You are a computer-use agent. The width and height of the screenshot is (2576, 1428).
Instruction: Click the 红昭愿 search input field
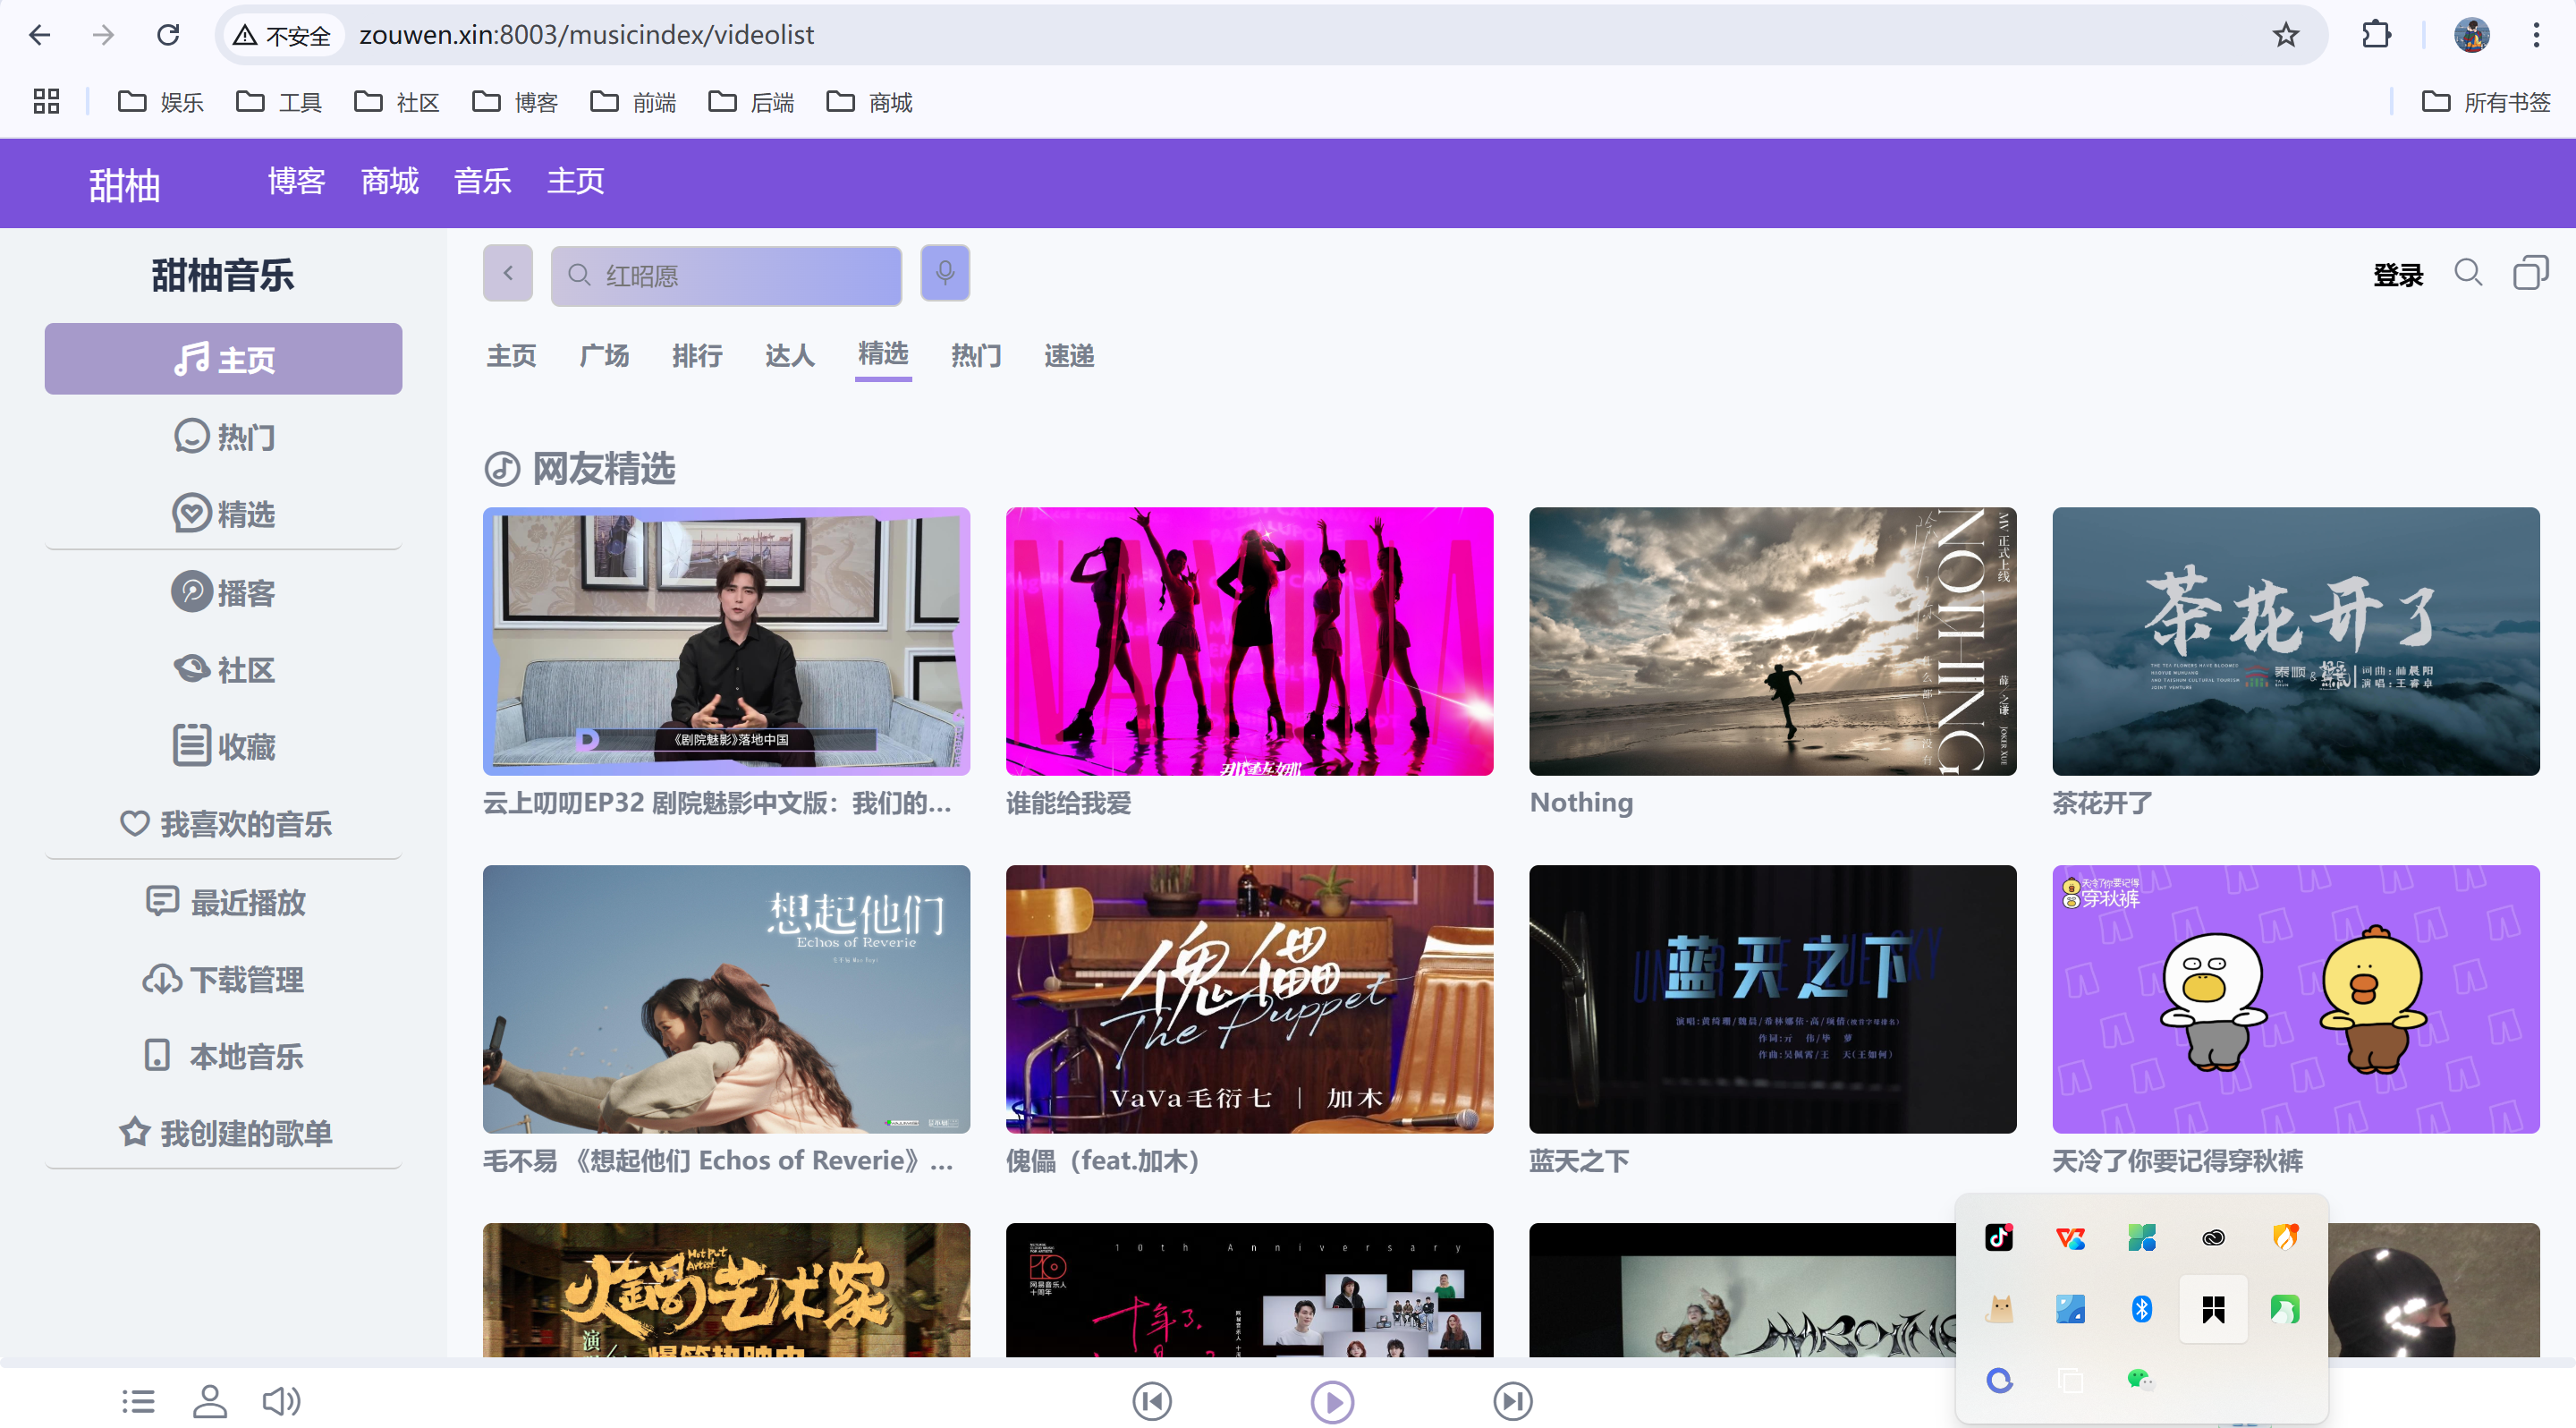click(x=726, y=275)
